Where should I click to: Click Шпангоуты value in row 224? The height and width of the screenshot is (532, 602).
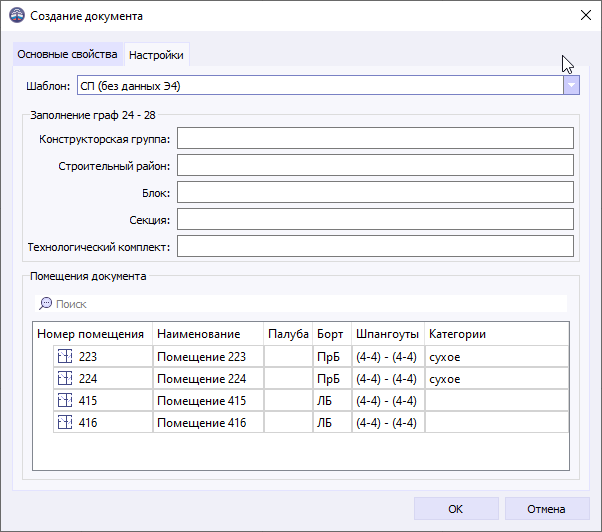(x=388, y=378)
